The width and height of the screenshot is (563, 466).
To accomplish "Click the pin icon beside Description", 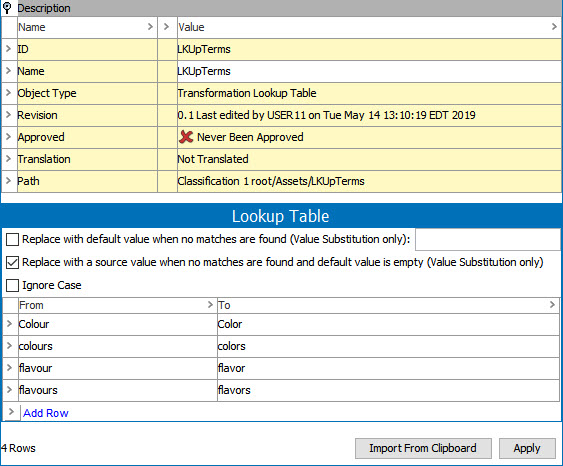I will 7,8.
